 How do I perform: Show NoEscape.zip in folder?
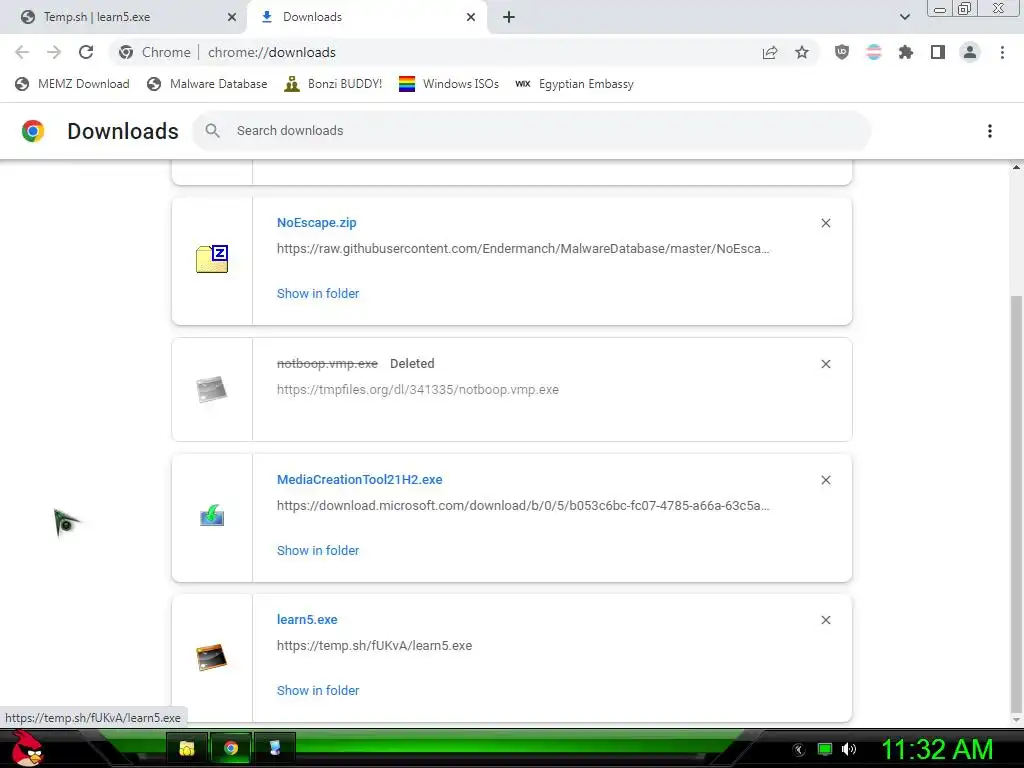pyautogui.click(x=318, y=294)
